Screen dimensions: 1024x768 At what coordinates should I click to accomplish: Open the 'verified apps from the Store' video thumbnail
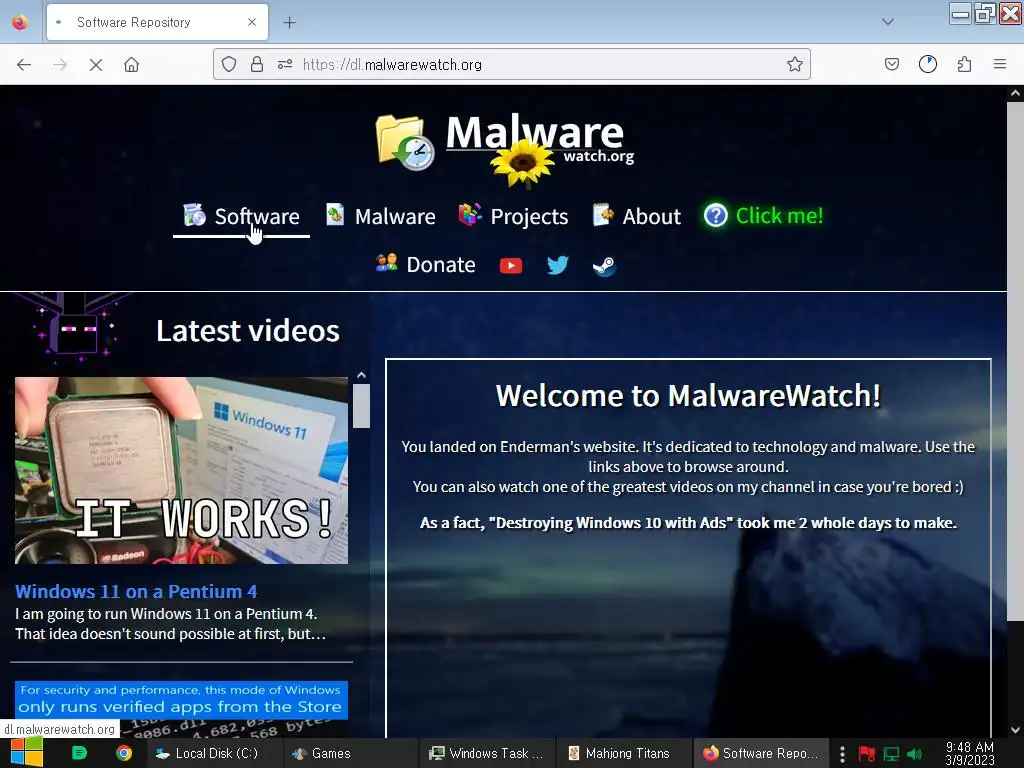click(x=182, y=709)
